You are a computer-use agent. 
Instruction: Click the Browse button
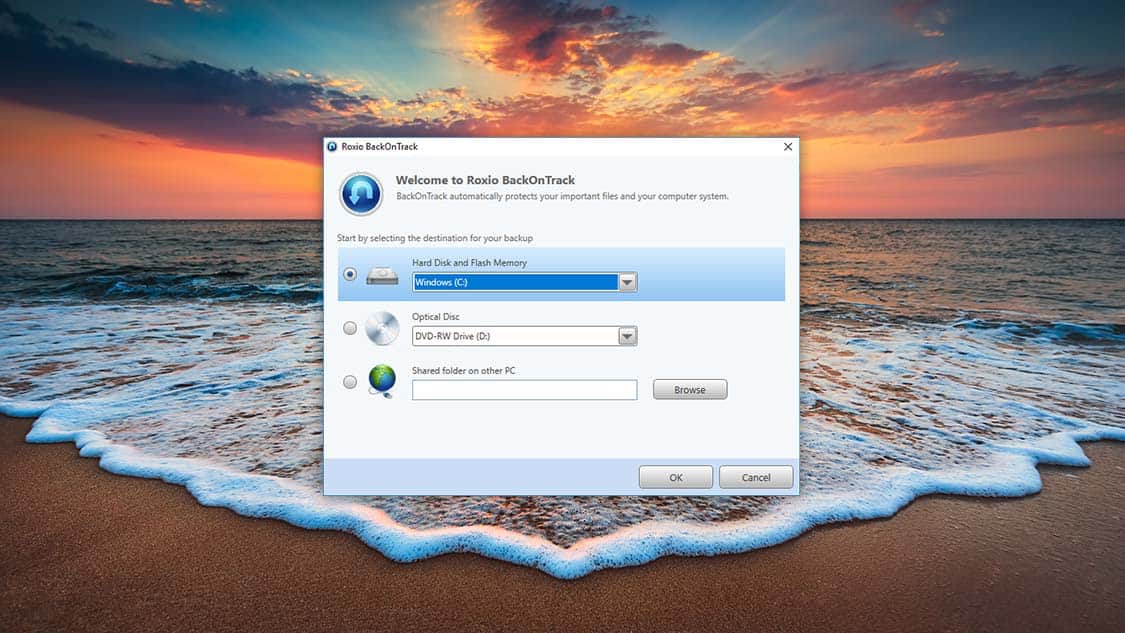[689, 390]
